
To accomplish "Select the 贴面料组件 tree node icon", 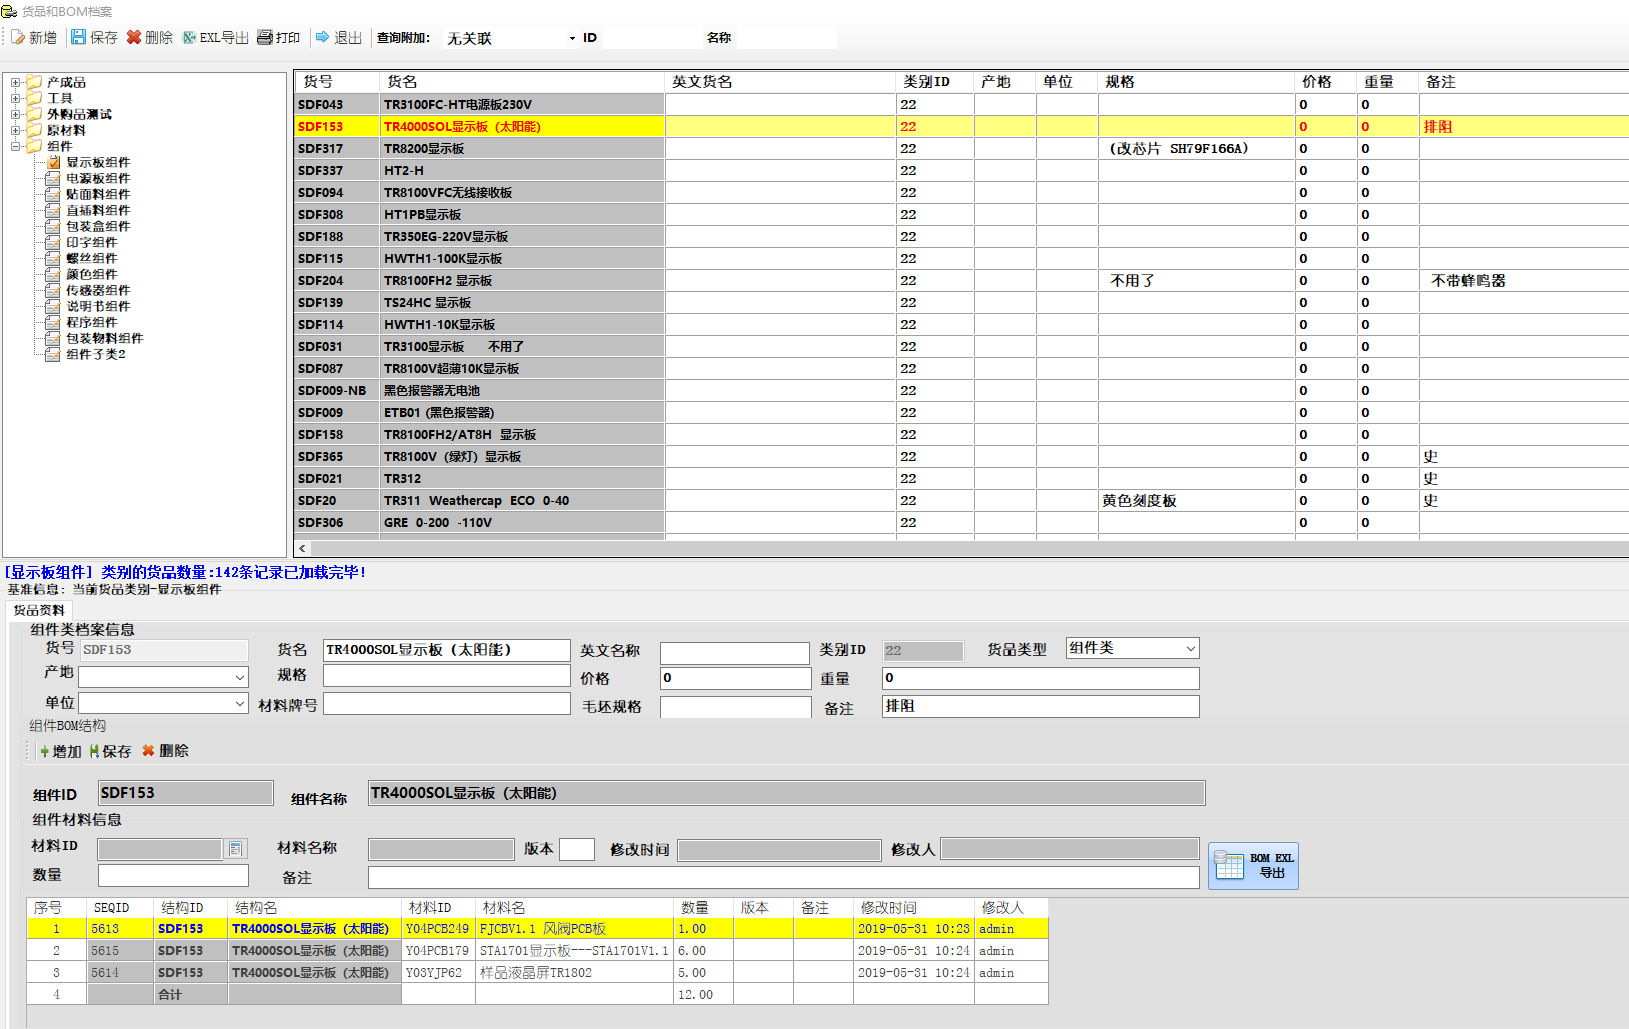I will click(x=54, y=194).
